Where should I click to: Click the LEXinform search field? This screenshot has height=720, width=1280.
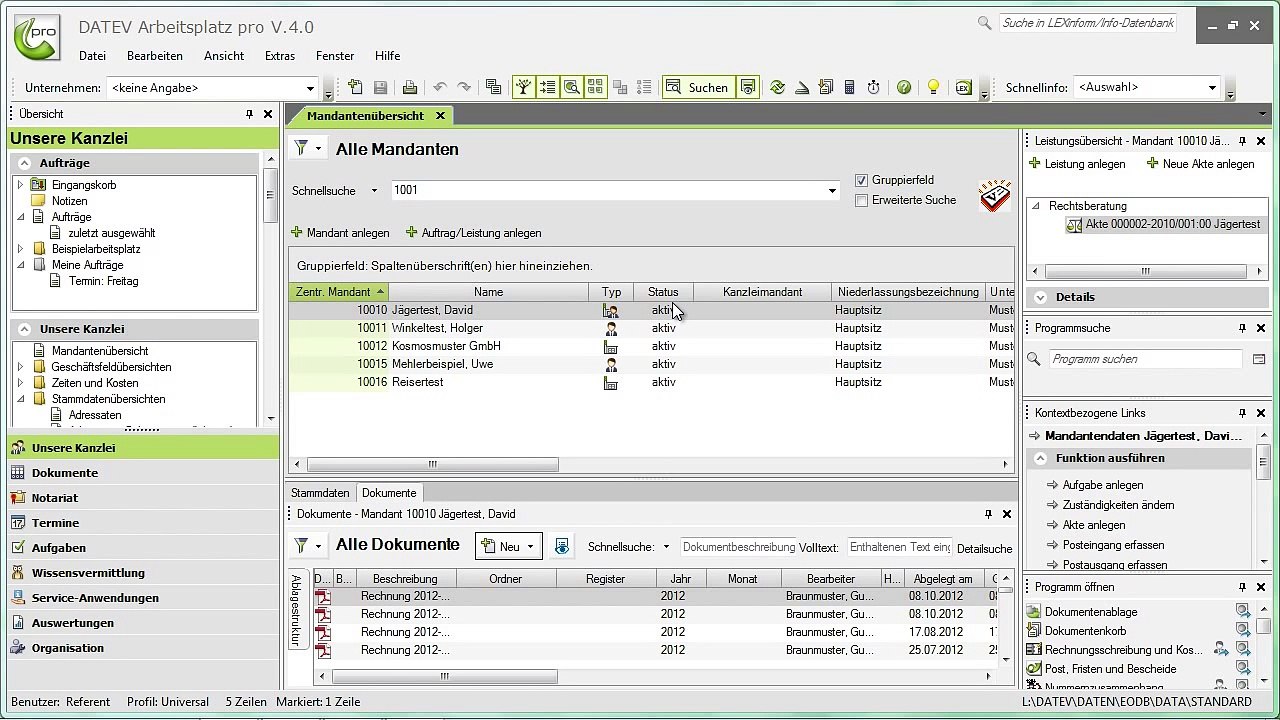(x=1087, y=23)
